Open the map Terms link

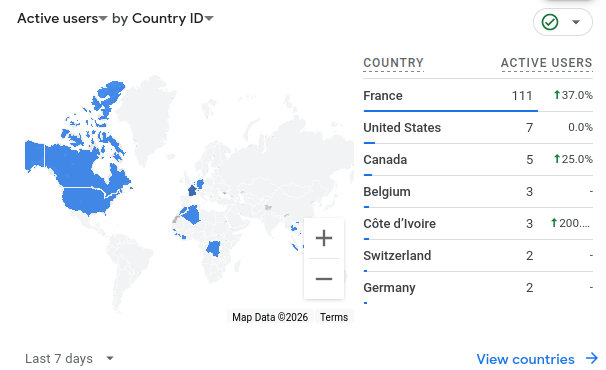334,317
